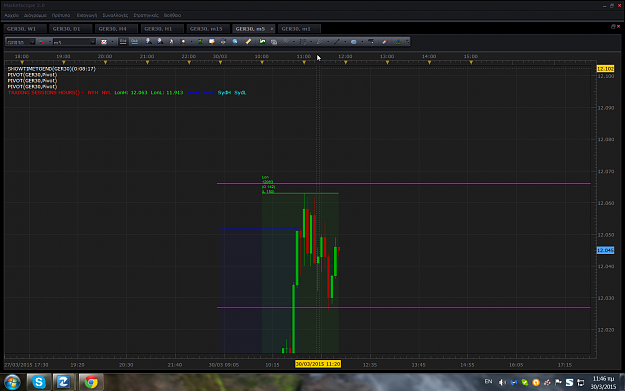Click the volume speaker tray icon
This screenshot has height=391, width=625.
[x=502, y=383]
